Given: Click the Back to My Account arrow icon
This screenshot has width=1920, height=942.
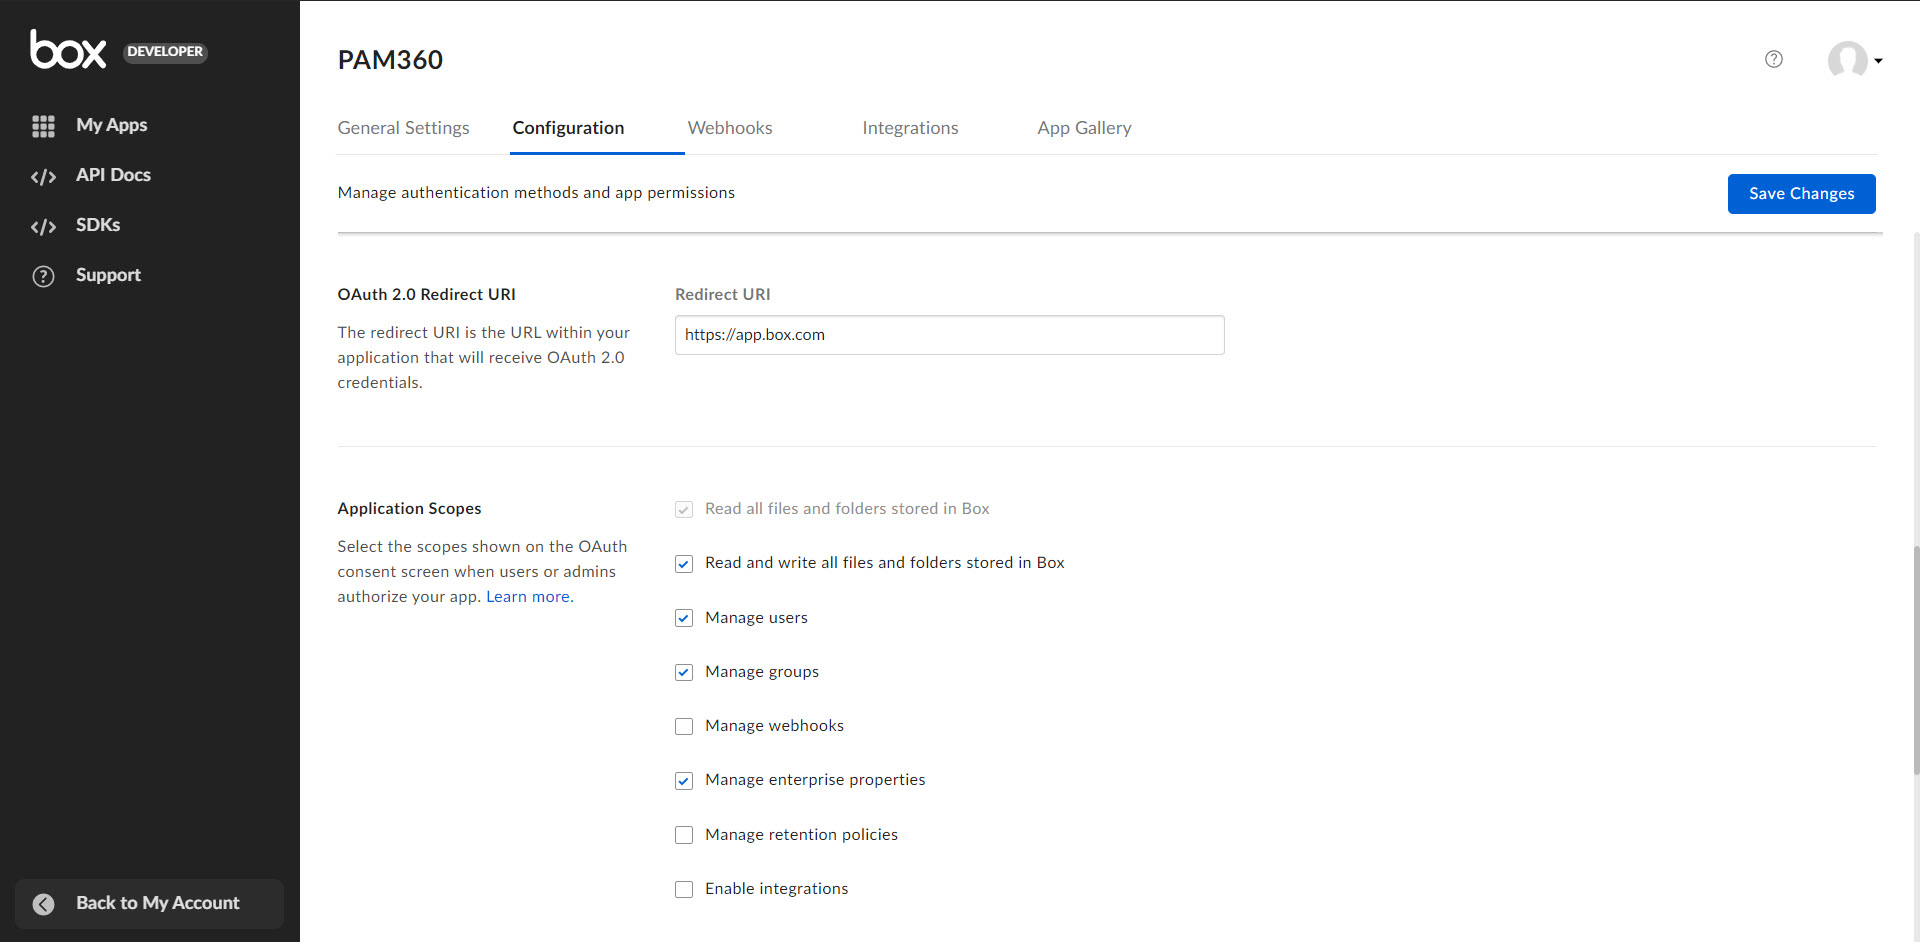Looking at the screenshot, I should 44,904.
